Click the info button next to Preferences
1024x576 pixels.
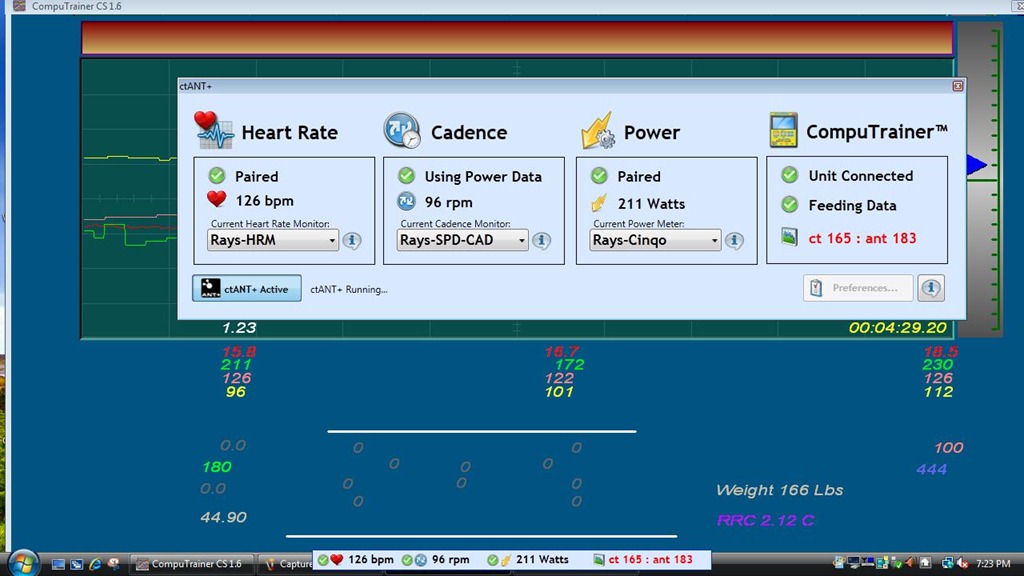[x=931, y=288]
